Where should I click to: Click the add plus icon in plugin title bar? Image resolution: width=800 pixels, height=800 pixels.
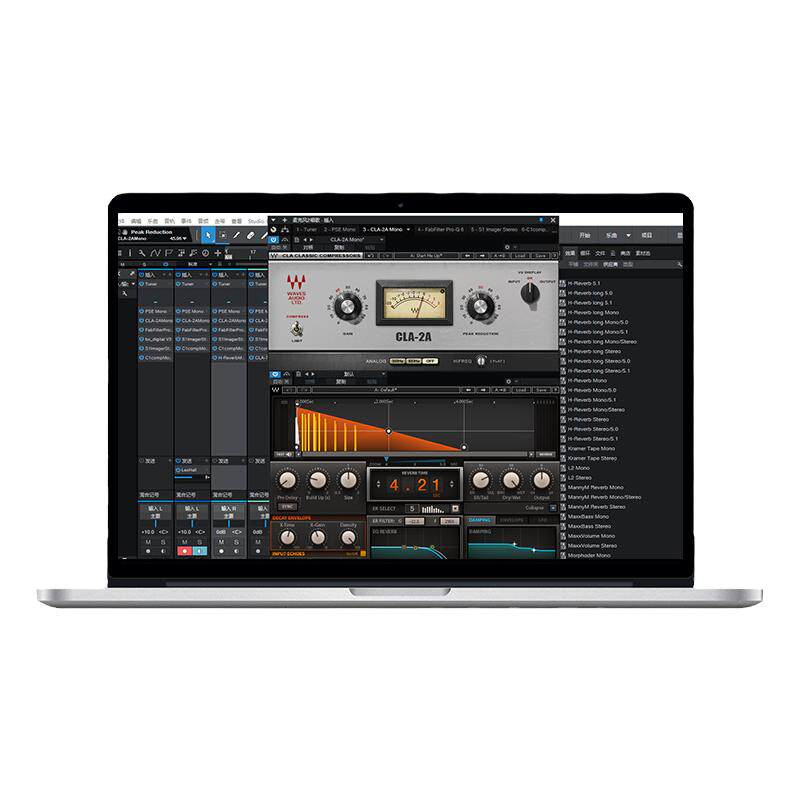click(285, 220)
